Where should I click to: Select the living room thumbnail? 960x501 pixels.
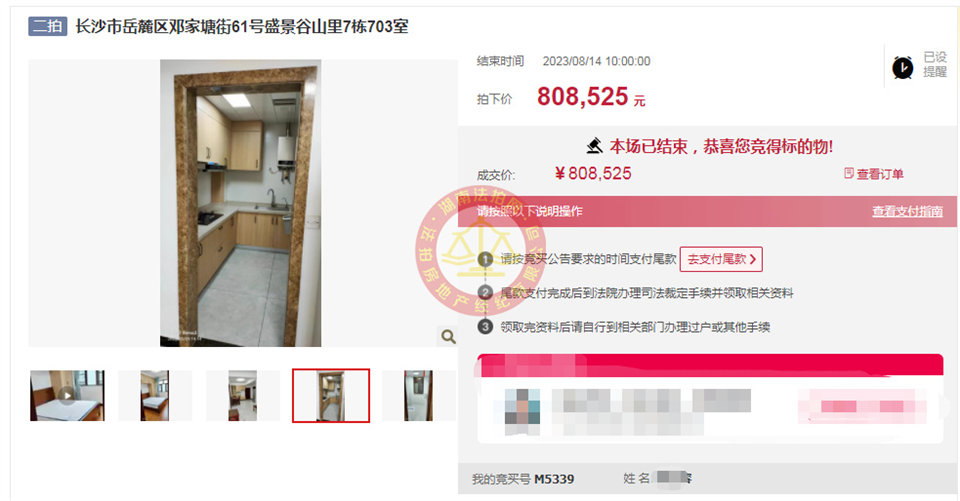coord(242,395)
